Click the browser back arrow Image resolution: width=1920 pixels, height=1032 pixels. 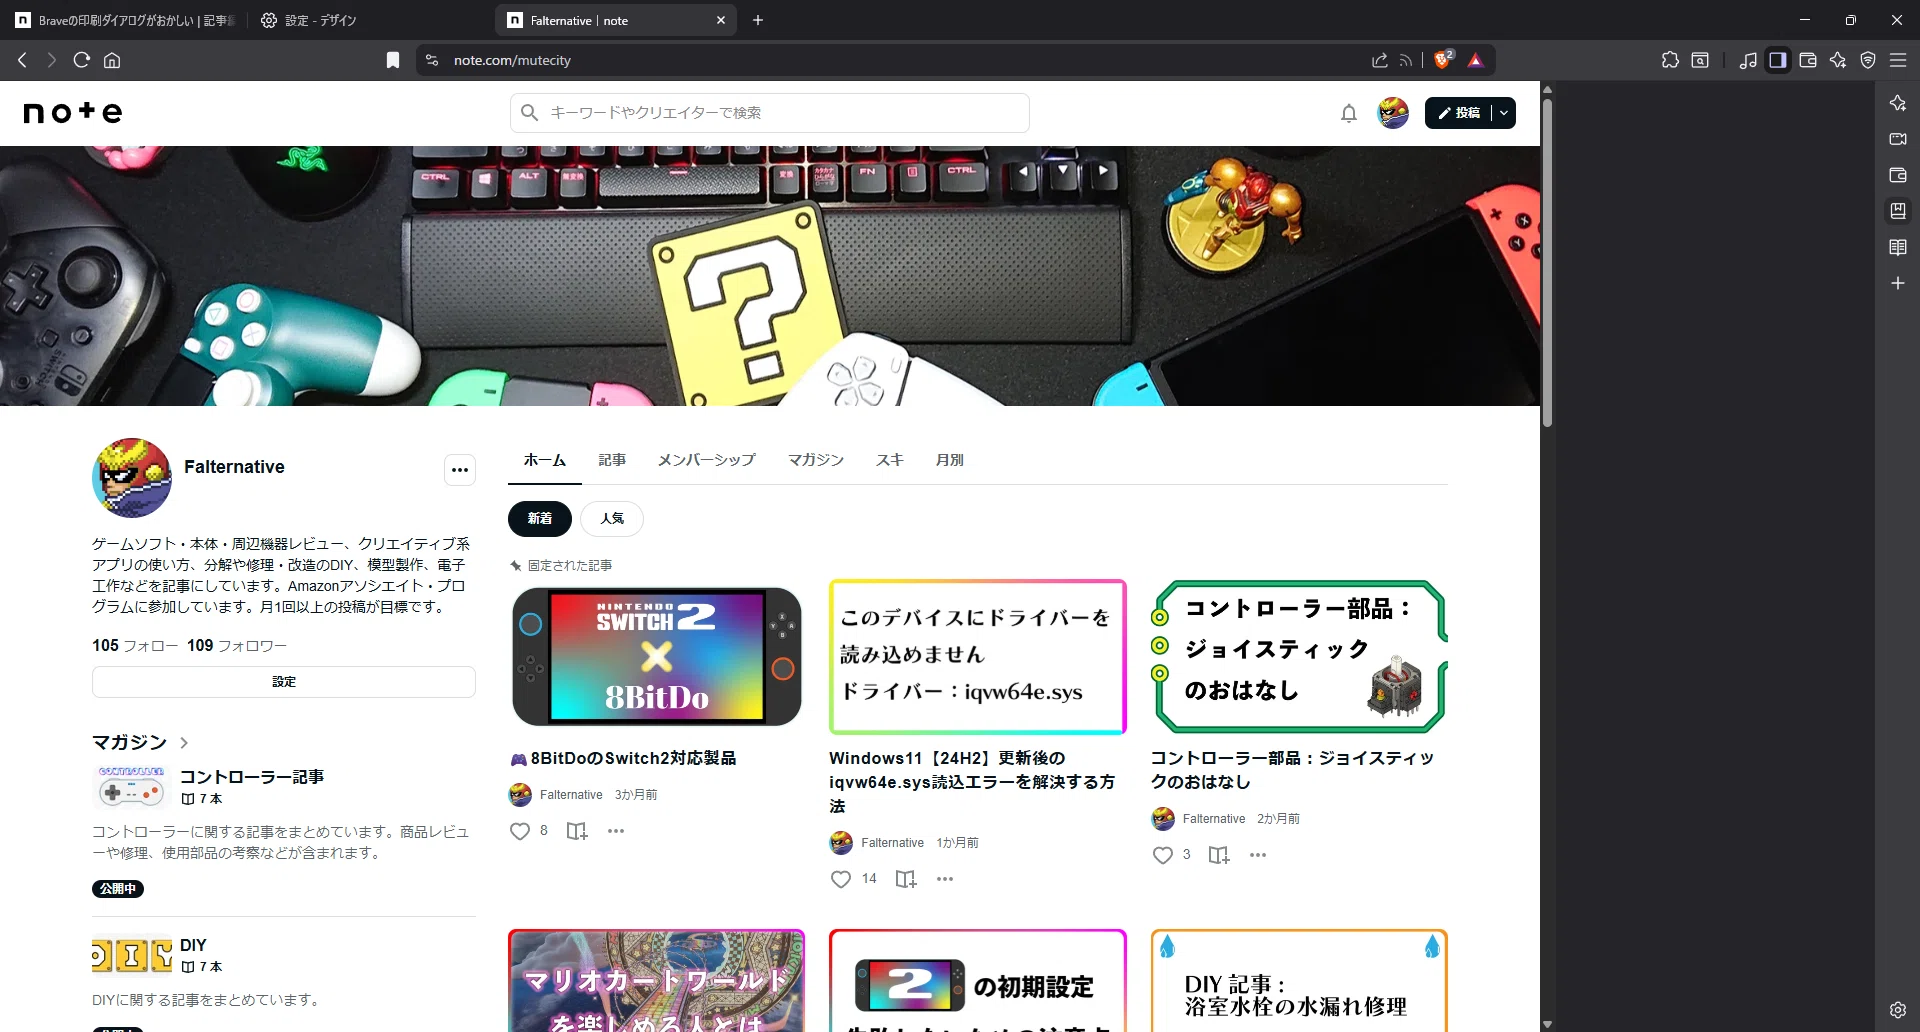click(x=22, y=60)
